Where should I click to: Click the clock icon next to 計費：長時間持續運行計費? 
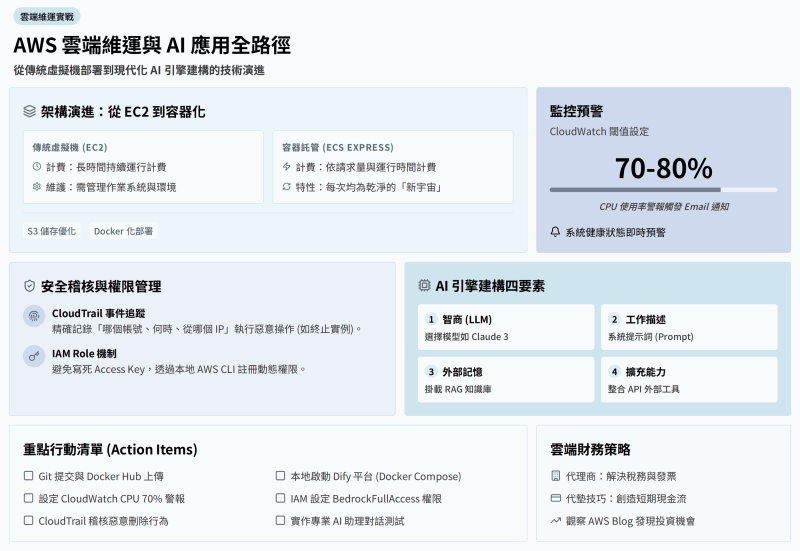click(37, 167)
